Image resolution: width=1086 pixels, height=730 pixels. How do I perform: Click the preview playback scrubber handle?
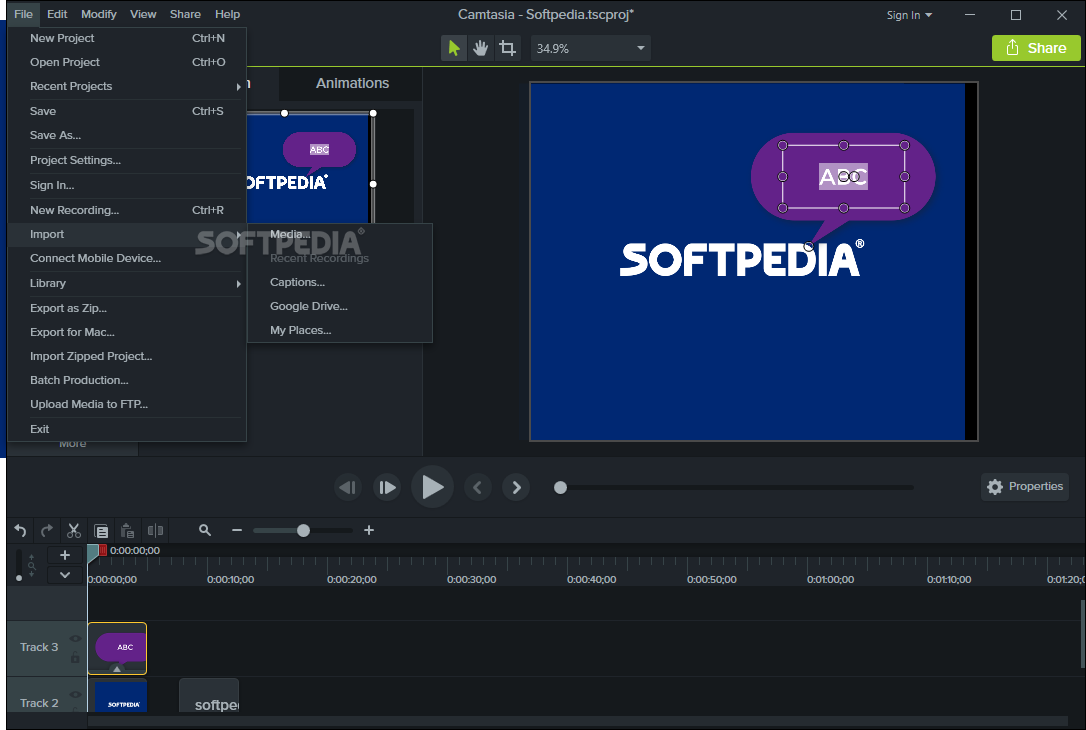(560, 488)
